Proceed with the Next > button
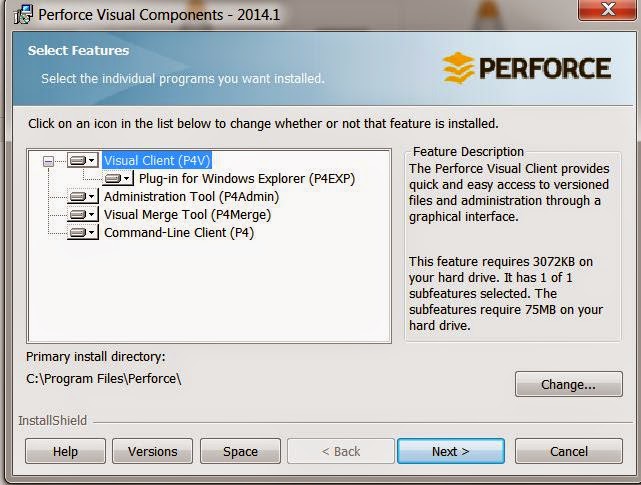 451,451
